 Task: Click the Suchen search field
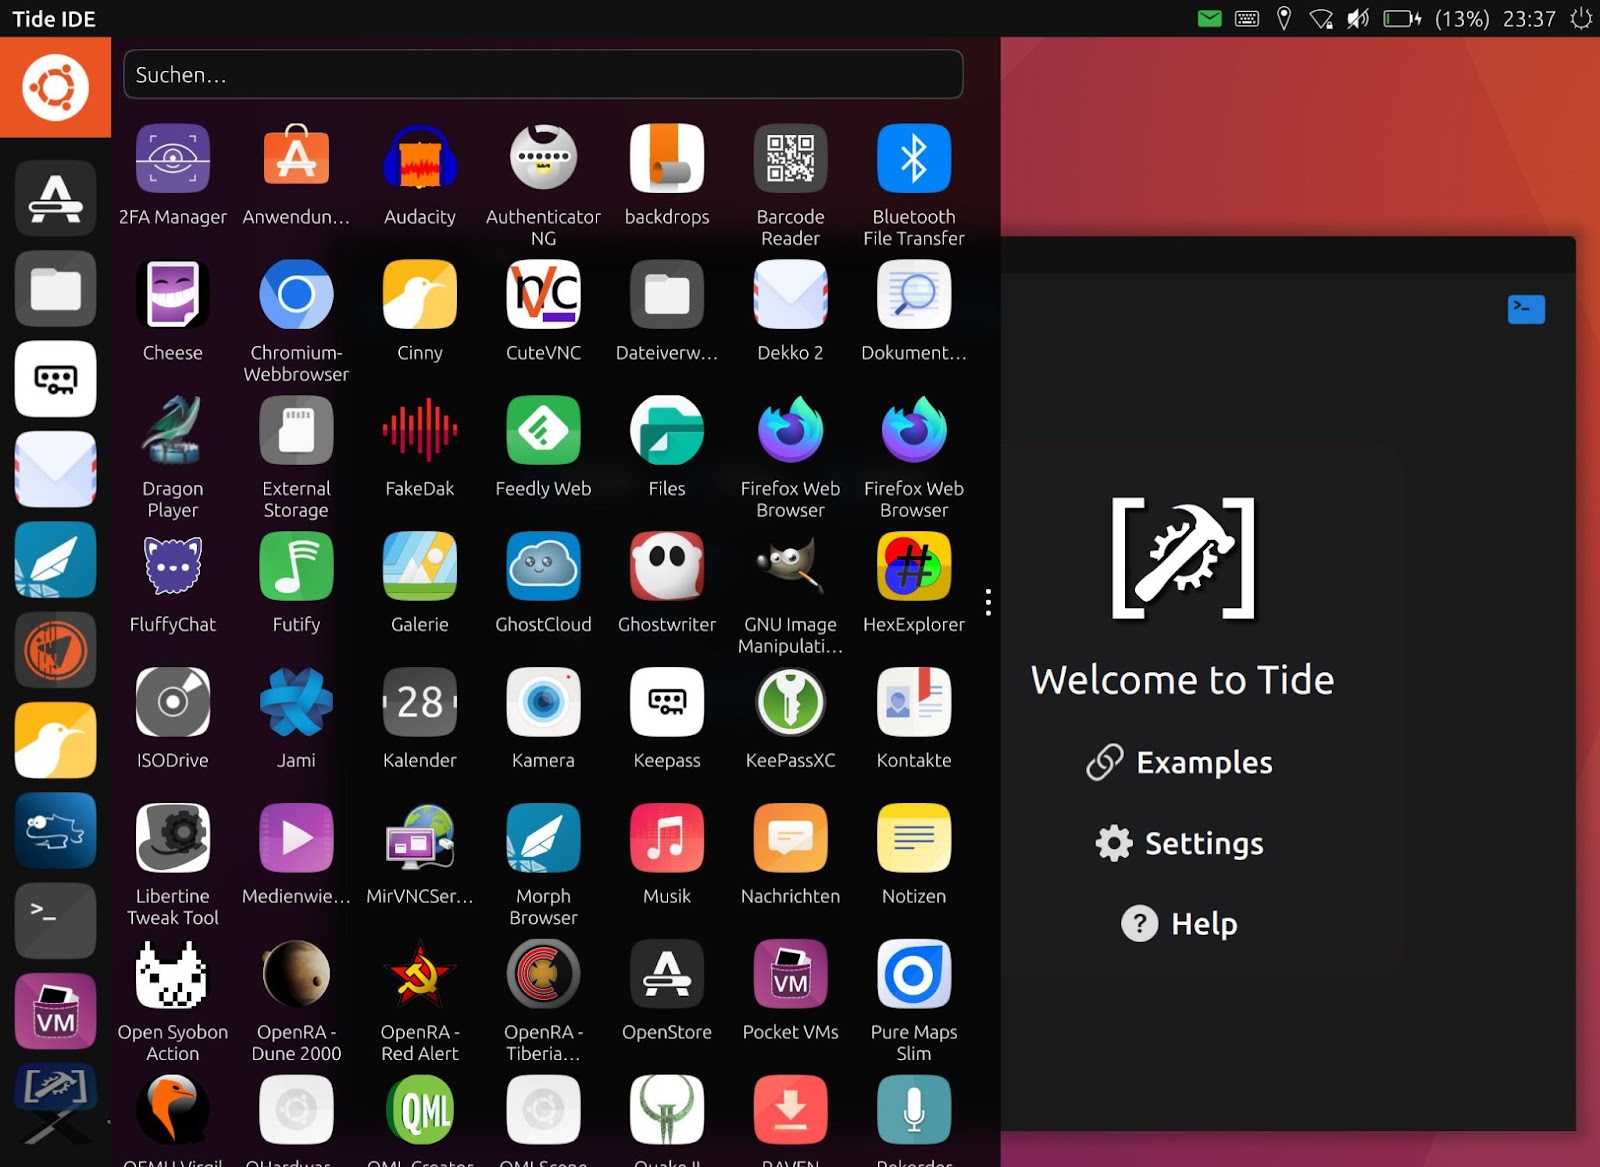[543, 75]
